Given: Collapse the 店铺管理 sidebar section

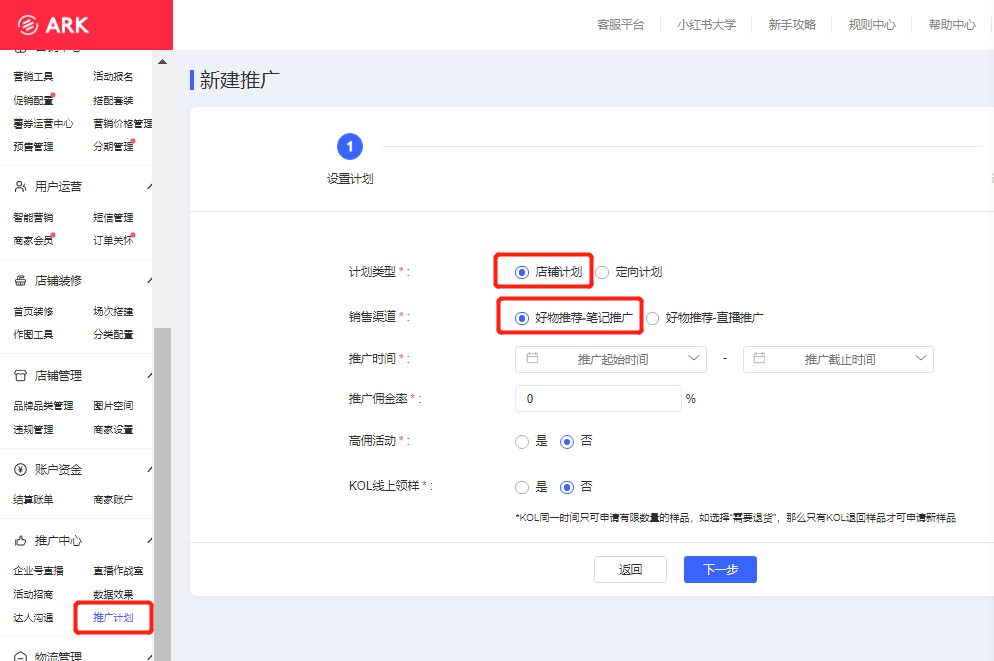Looking at the screenshot, I should (x=149, y=376).
